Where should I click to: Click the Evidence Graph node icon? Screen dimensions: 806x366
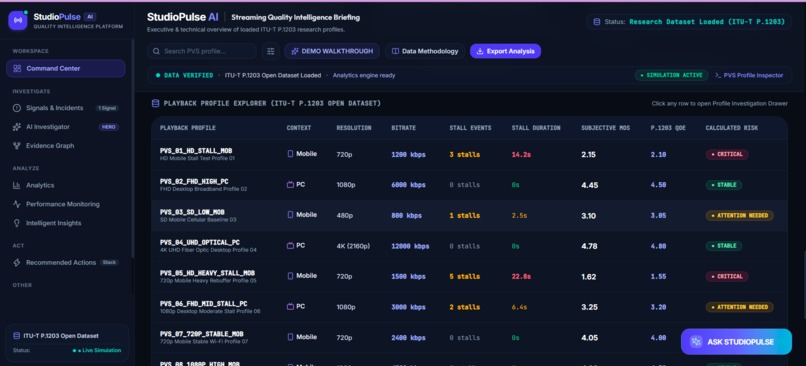click(16, 146)
